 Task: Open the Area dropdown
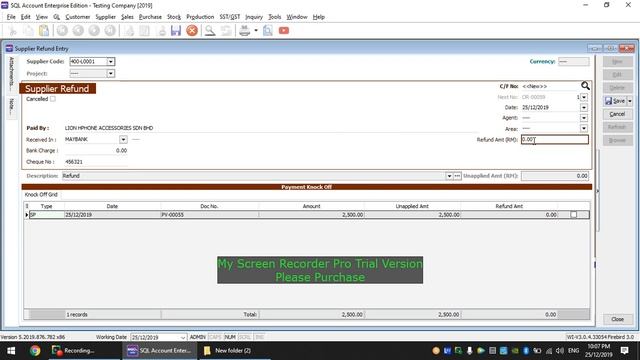(584, 129)
